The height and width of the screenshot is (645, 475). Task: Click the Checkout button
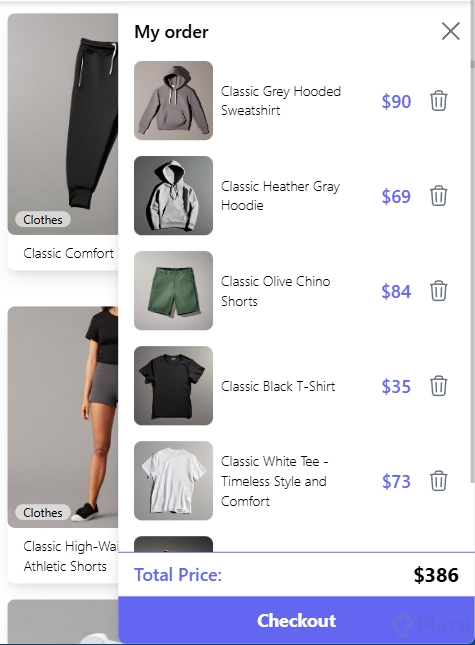296,620
